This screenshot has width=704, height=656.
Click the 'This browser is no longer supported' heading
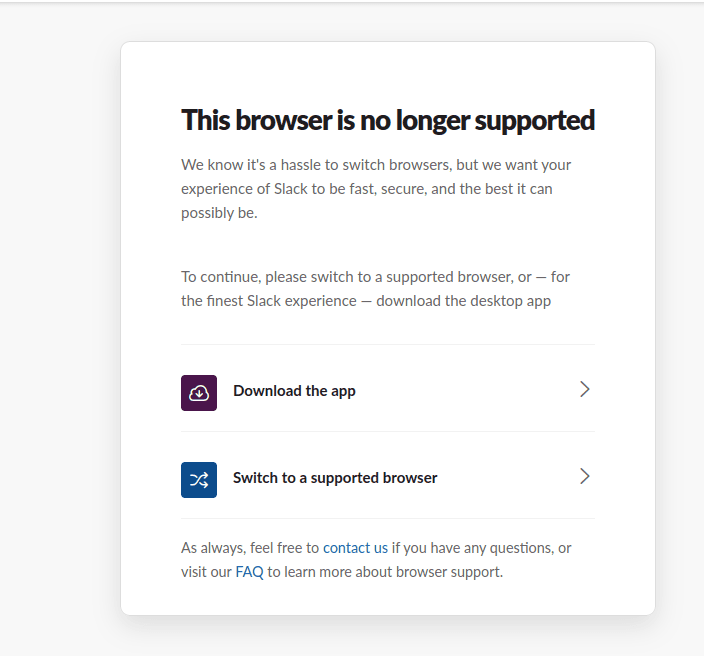click(x=387, y=121)
